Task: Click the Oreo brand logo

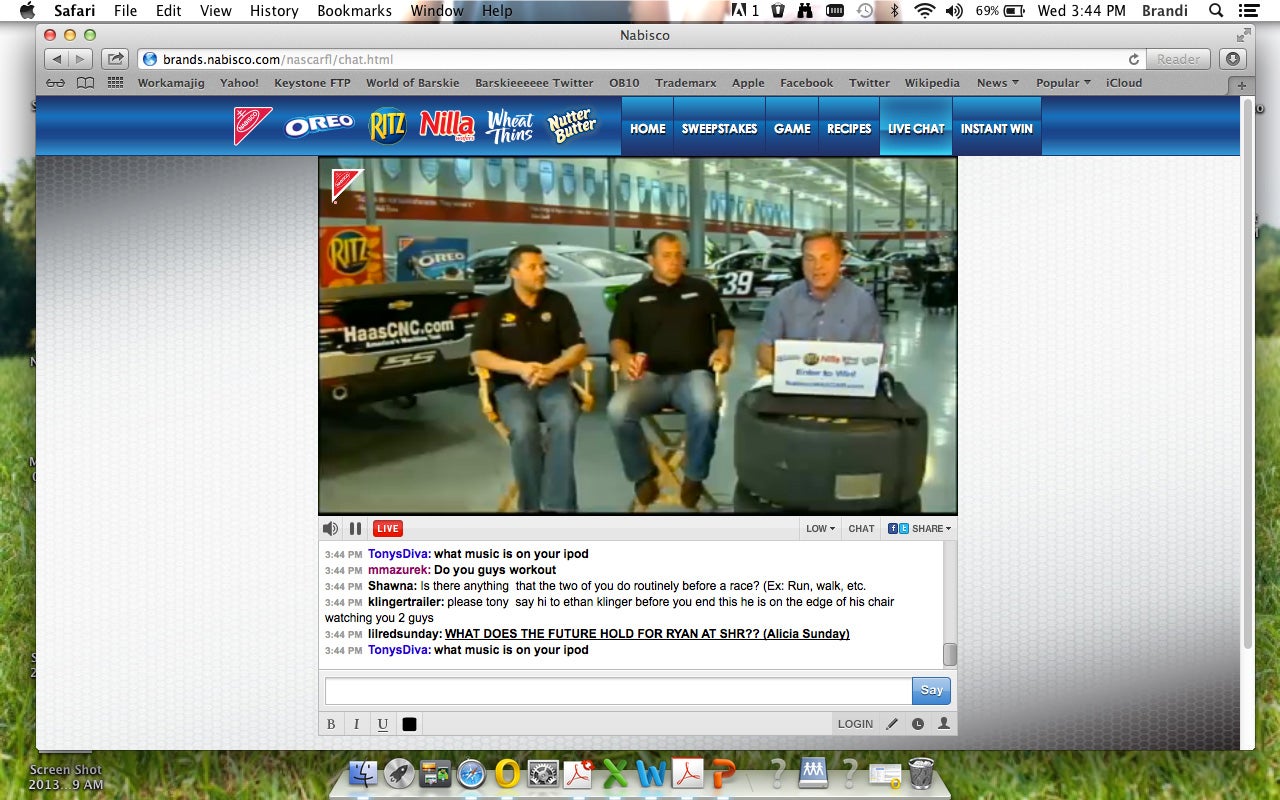Action: [x=320, y=125]
